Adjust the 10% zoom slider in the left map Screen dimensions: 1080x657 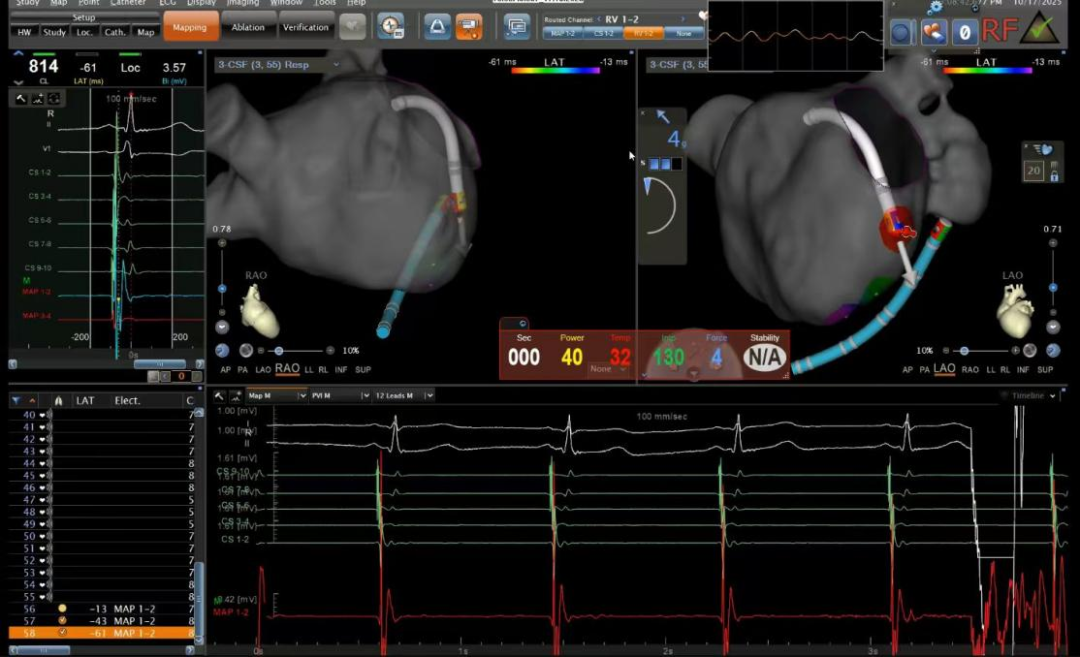[278, 351]
